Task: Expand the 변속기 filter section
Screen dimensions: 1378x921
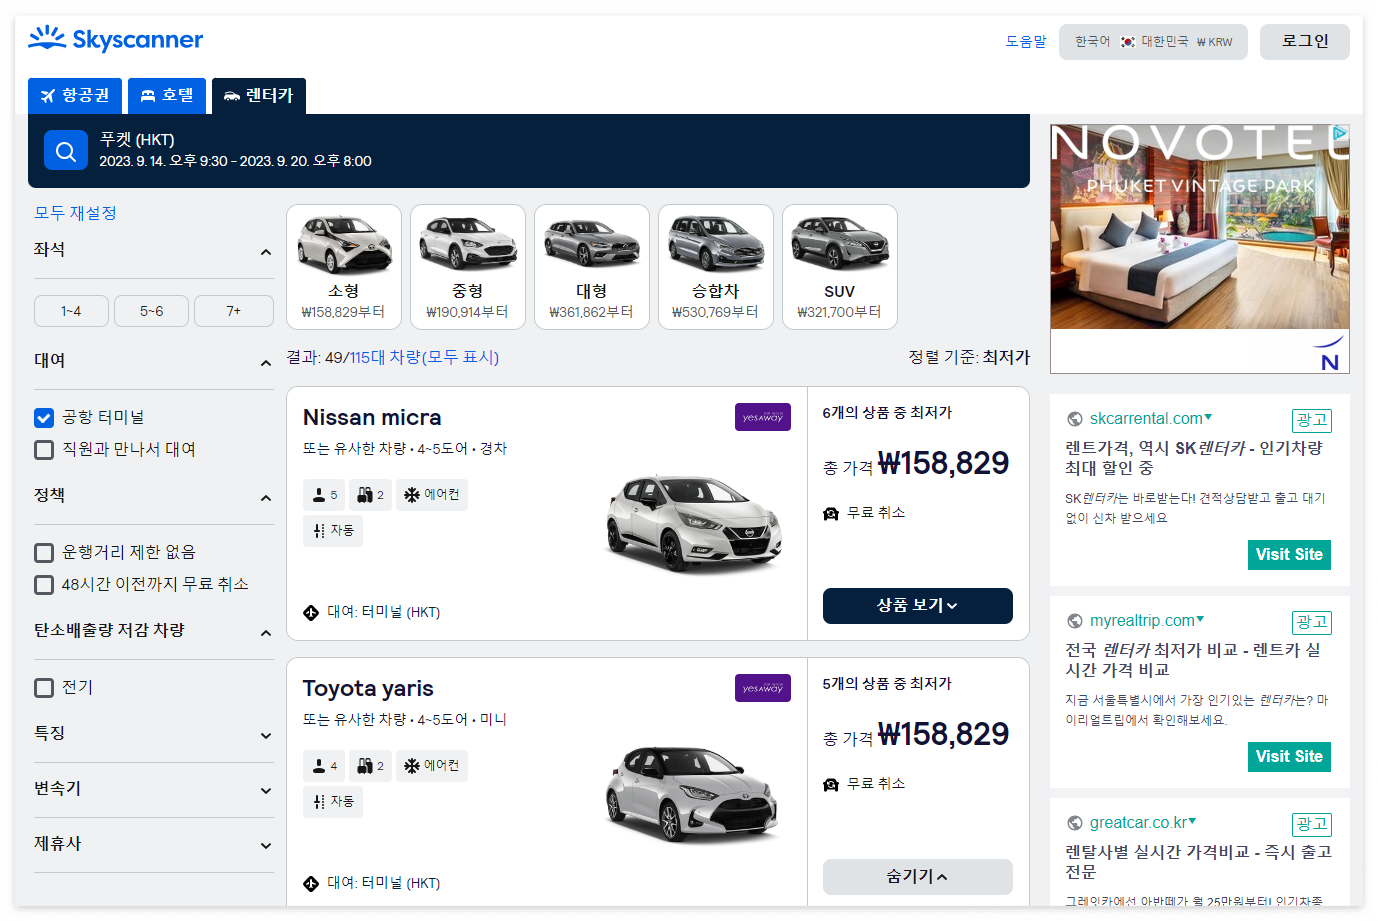Action: click(x=266, y=791)
